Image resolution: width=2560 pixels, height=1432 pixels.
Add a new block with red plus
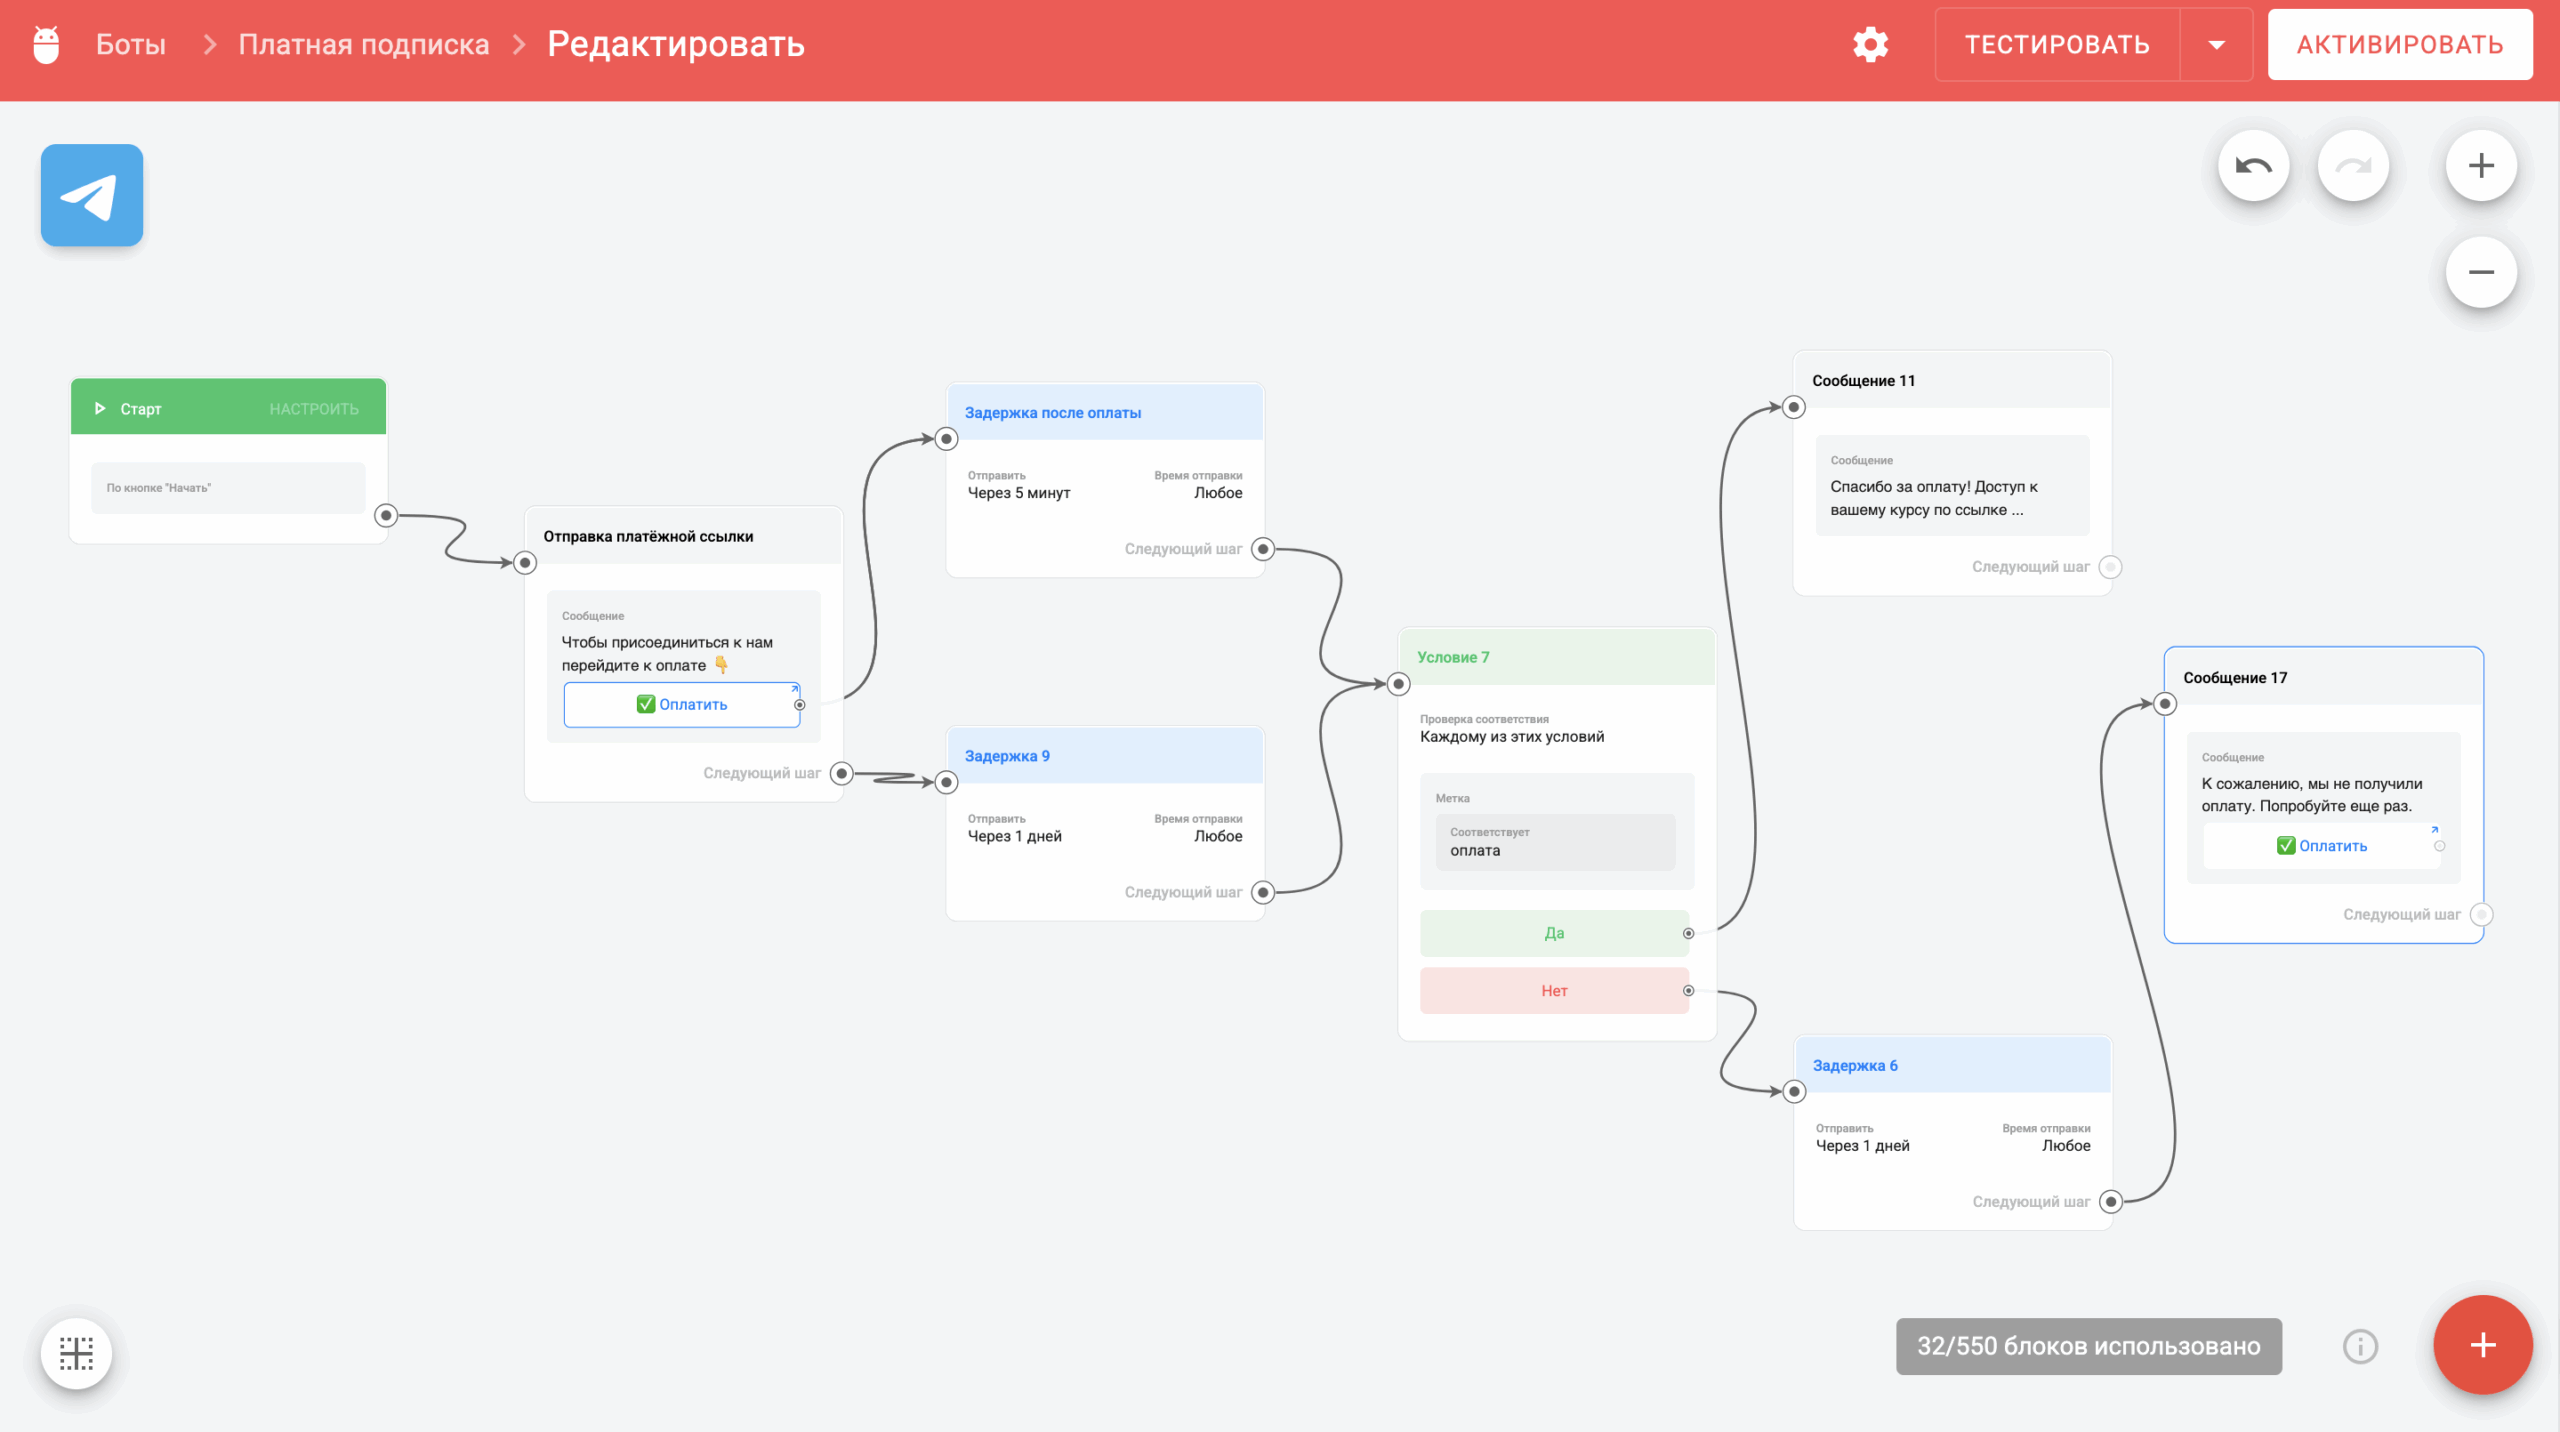(2482, 1345)
